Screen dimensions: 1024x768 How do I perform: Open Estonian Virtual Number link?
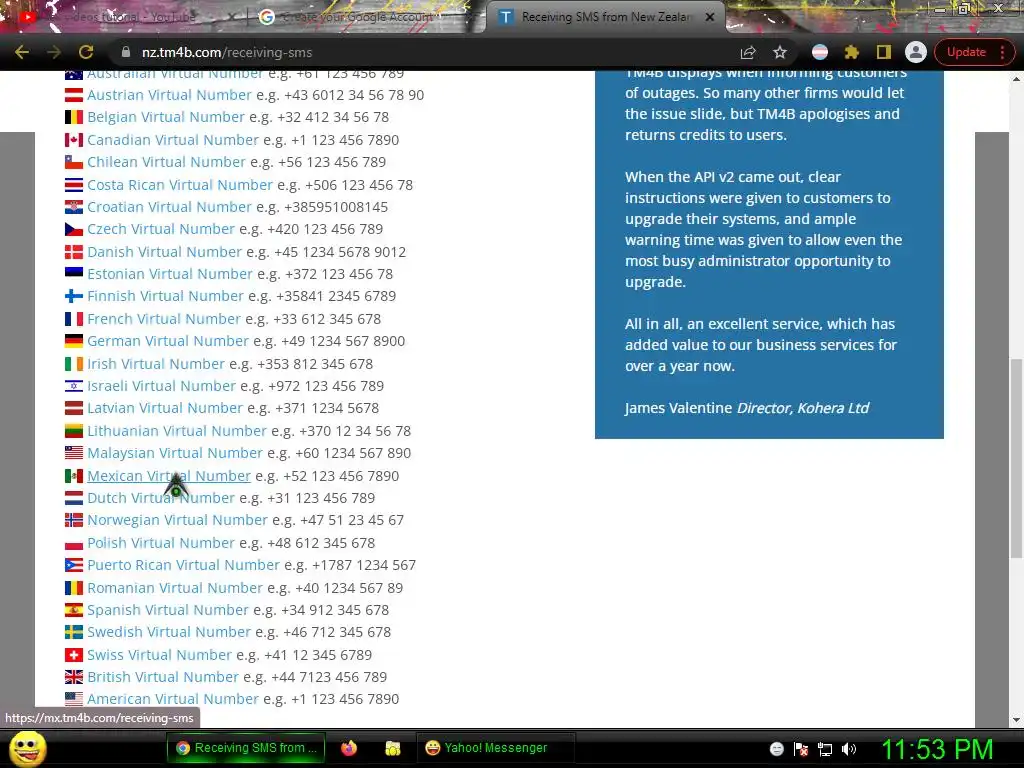tap(170, 274)
